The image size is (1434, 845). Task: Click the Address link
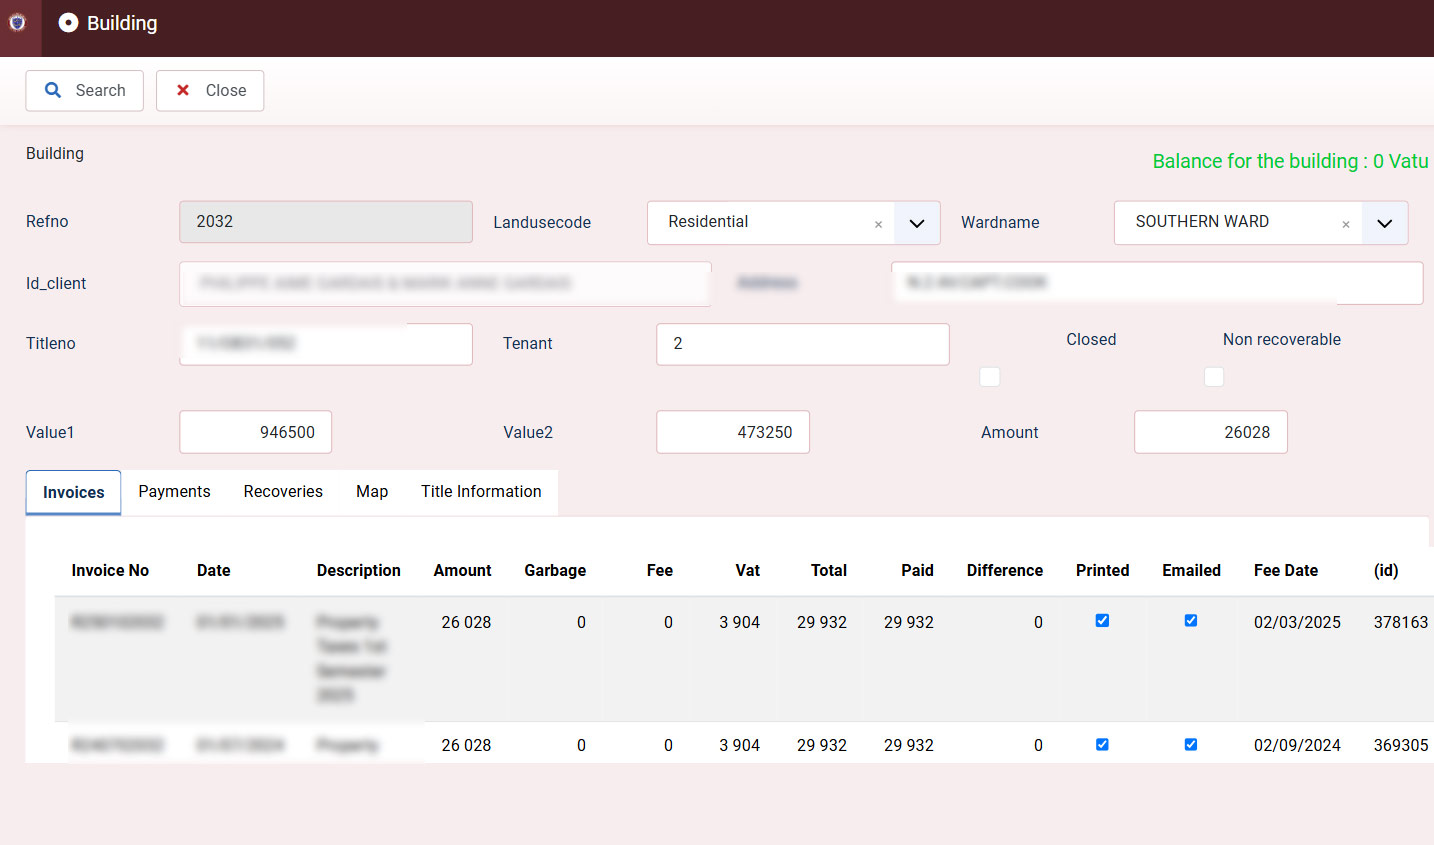click(767, 282)
